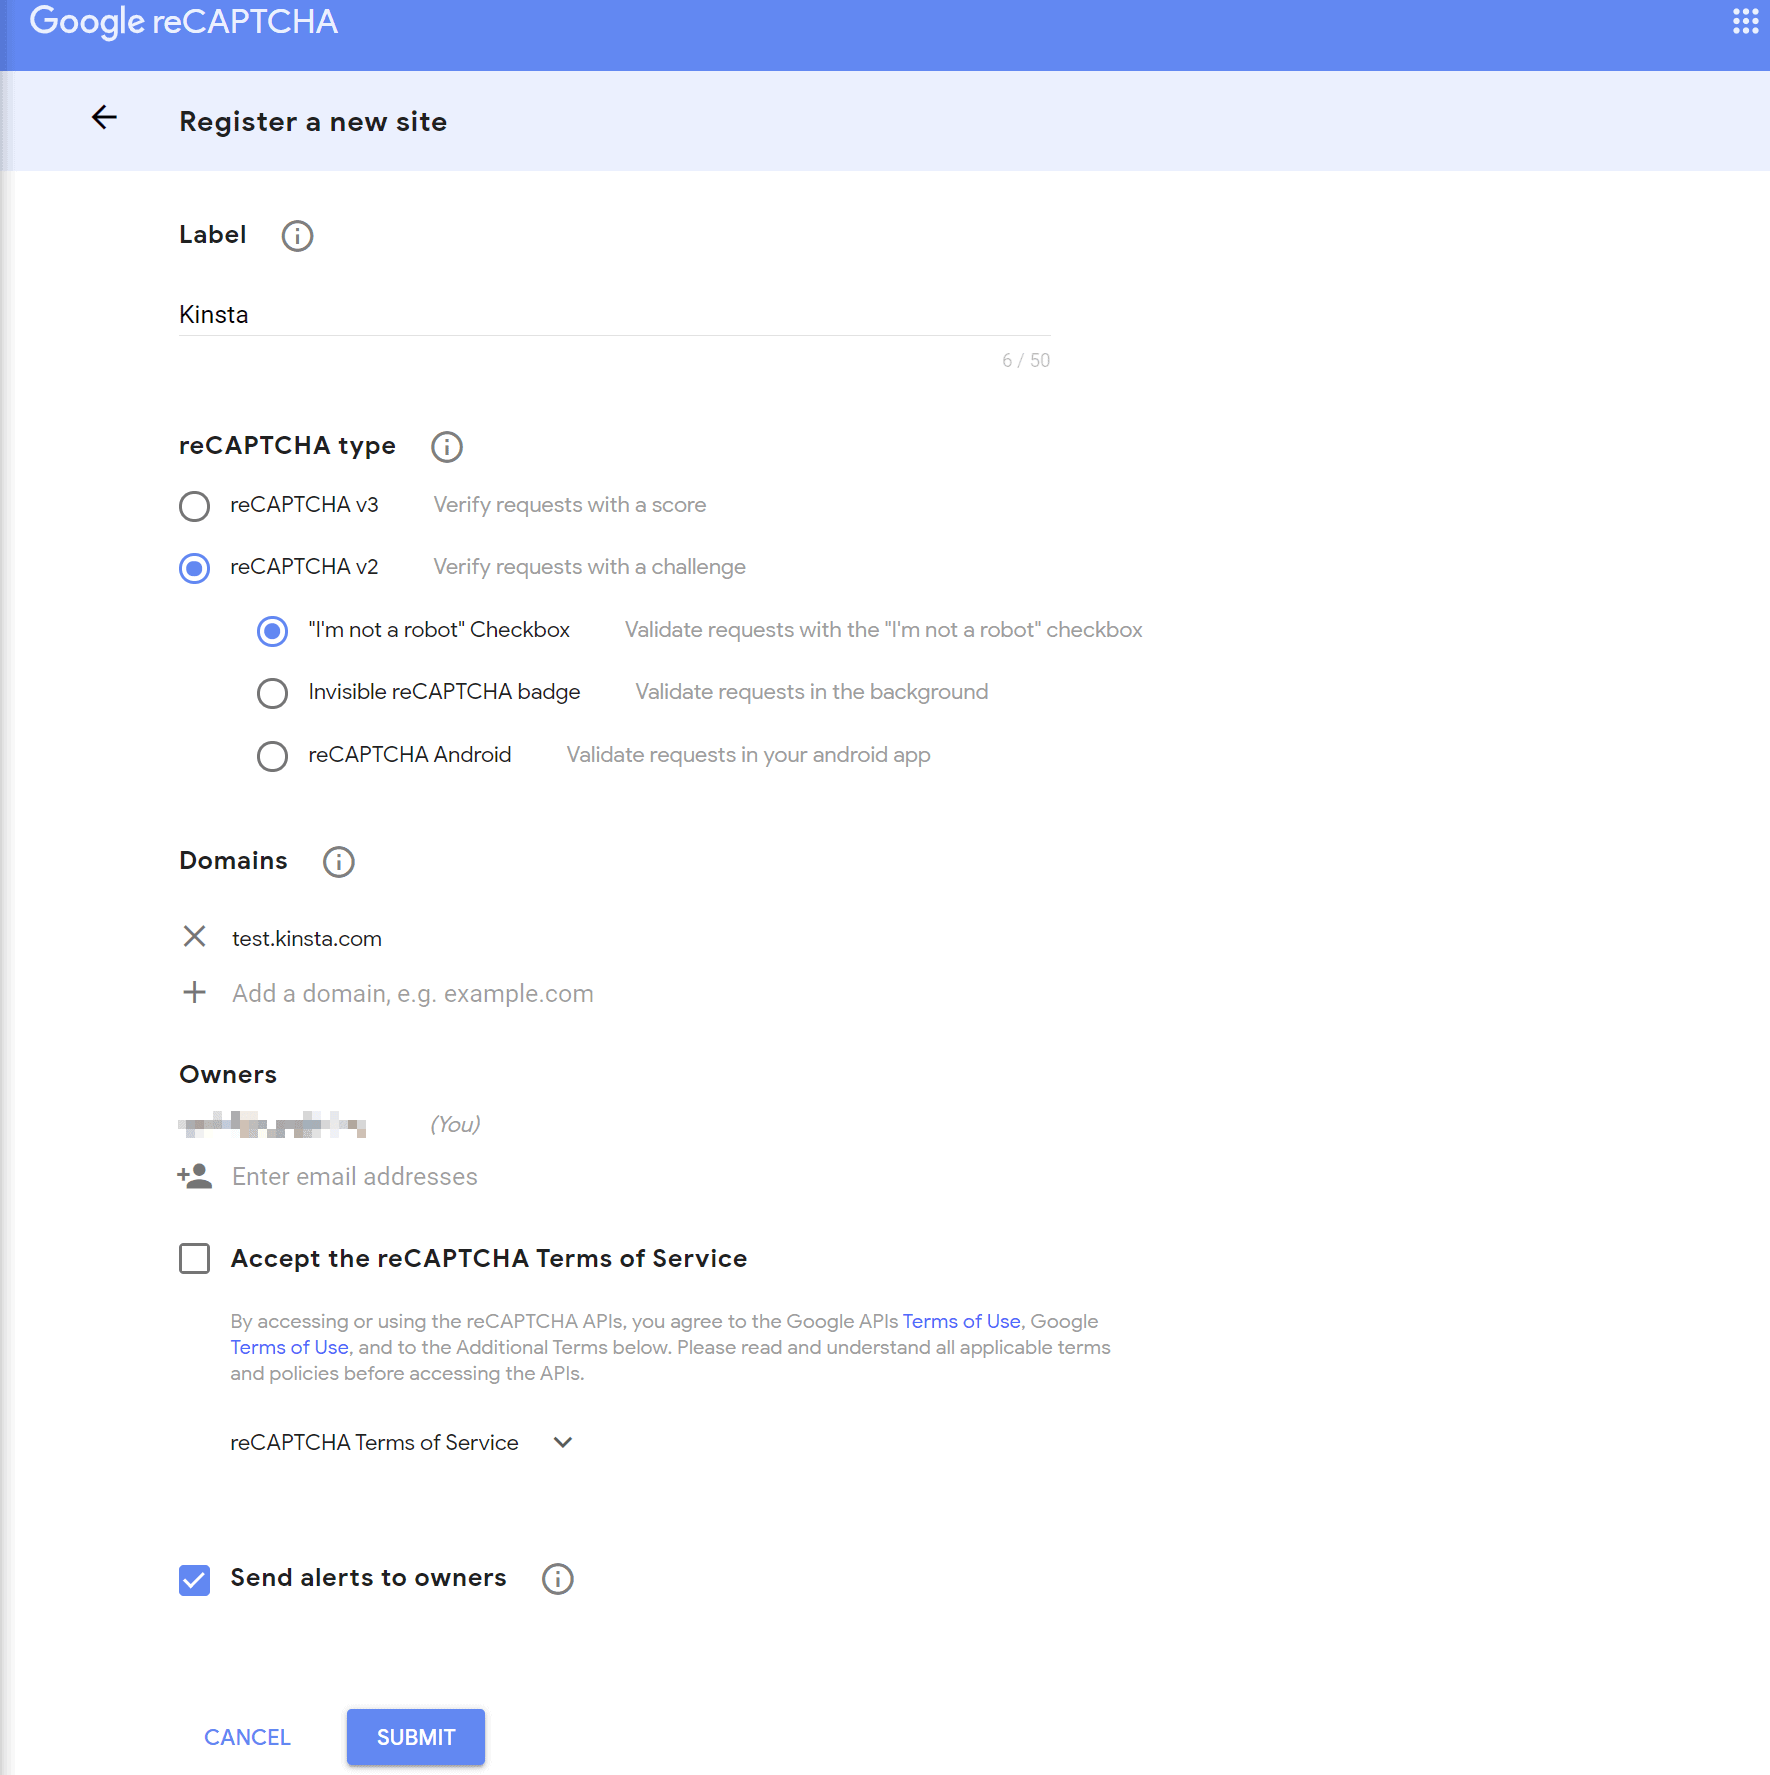Click the Google reCAPTCHA logo

183,21
